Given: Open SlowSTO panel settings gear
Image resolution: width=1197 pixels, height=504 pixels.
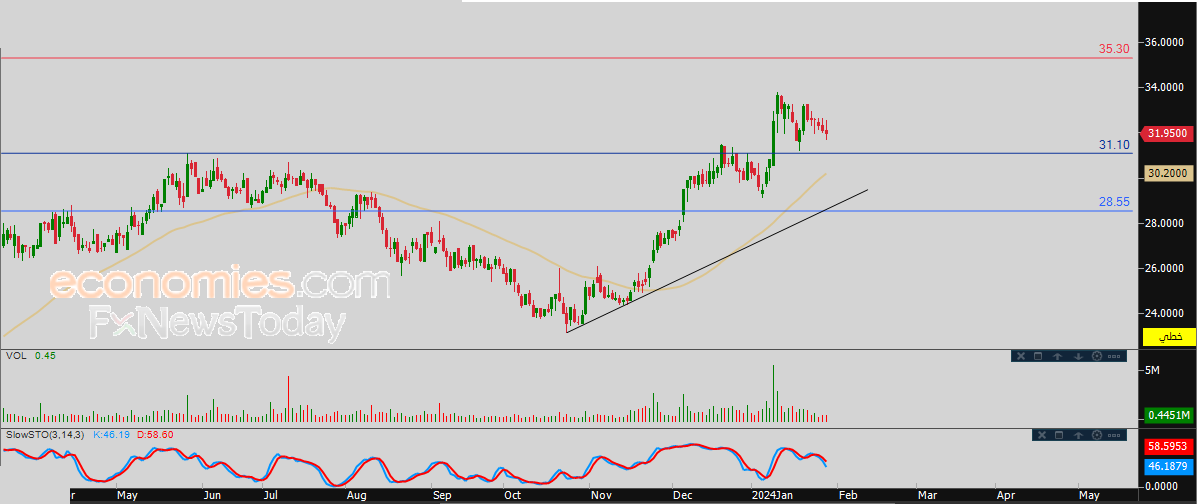Looking at the screenshot, I should [x=1097, y=435].
